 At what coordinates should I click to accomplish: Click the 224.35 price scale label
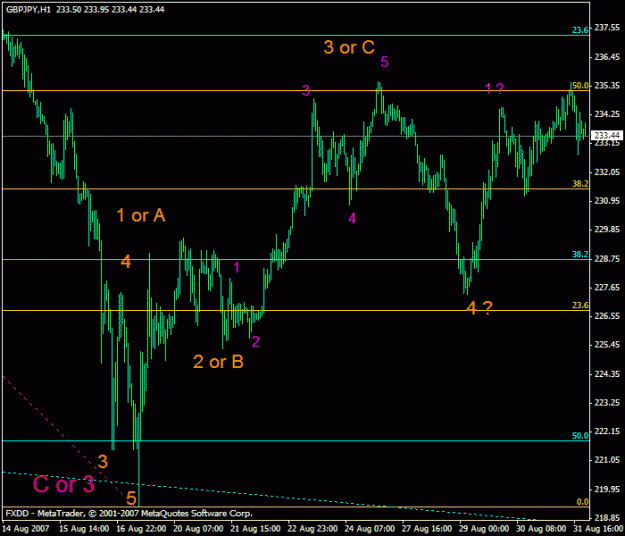click(607, 374)
